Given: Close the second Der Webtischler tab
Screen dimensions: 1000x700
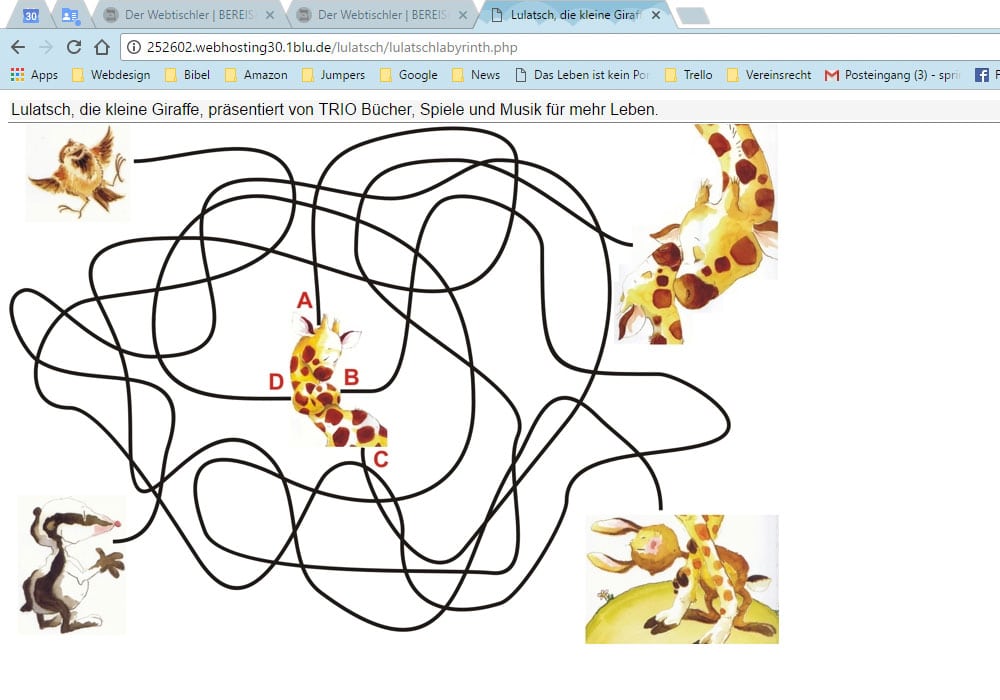Looking at the screenshot, I should tap(463, 15).
